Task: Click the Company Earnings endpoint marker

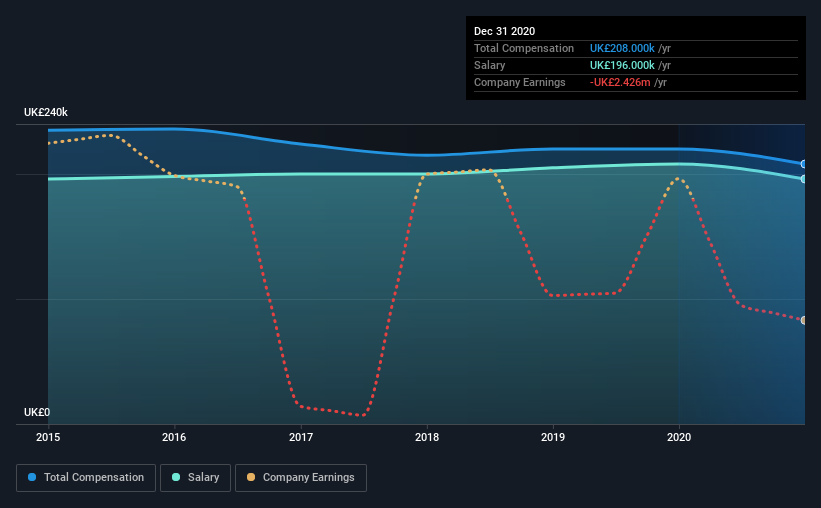Action: point(803,320)
